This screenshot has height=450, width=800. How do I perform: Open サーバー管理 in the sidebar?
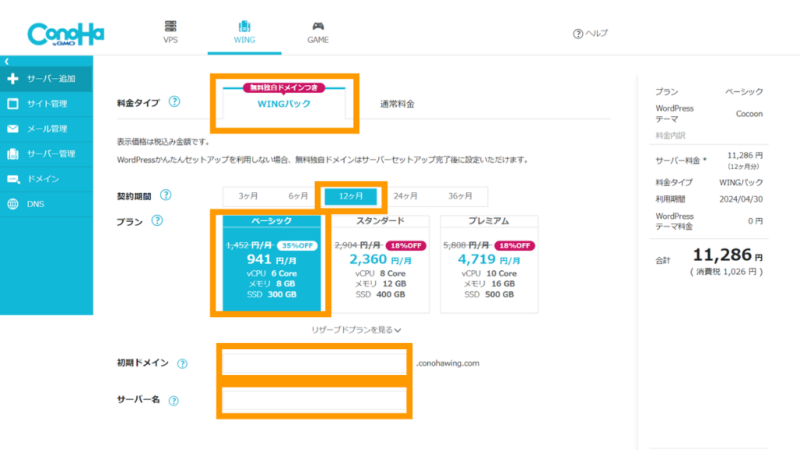[46, 154]
